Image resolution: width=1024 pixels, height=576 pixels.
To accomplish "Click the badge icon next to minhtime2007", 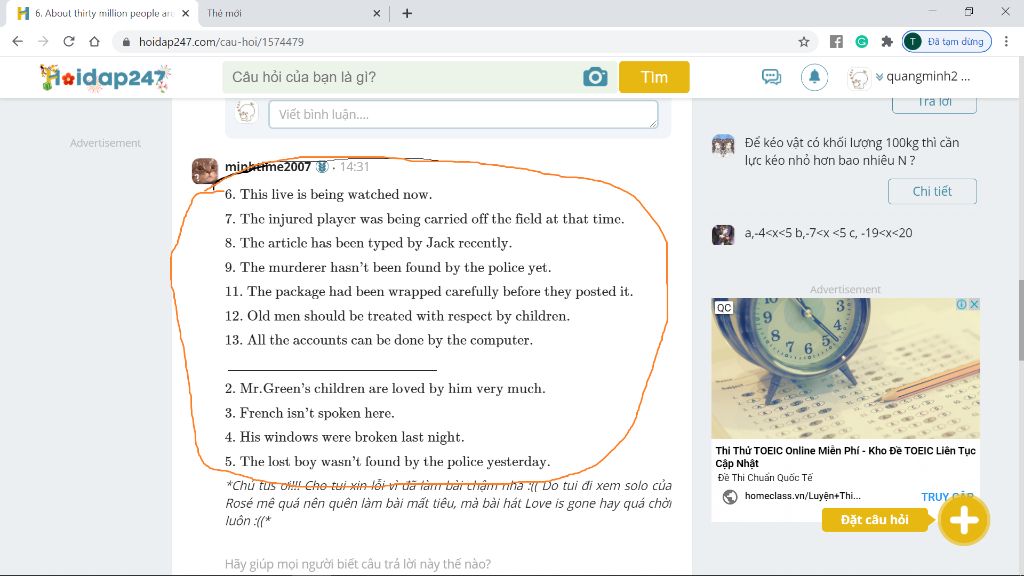I will click(321, 167).
